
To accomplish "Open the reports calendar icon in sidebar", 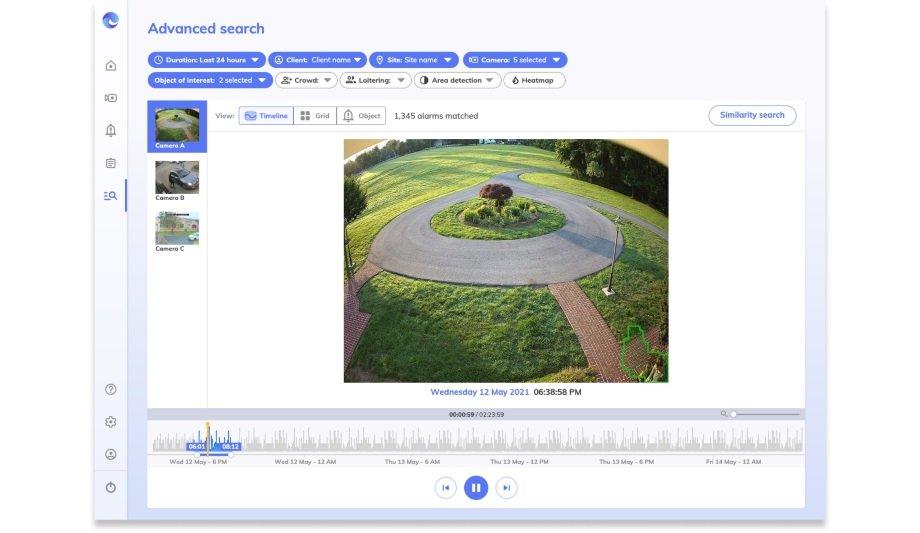I will tap(111, 163).
